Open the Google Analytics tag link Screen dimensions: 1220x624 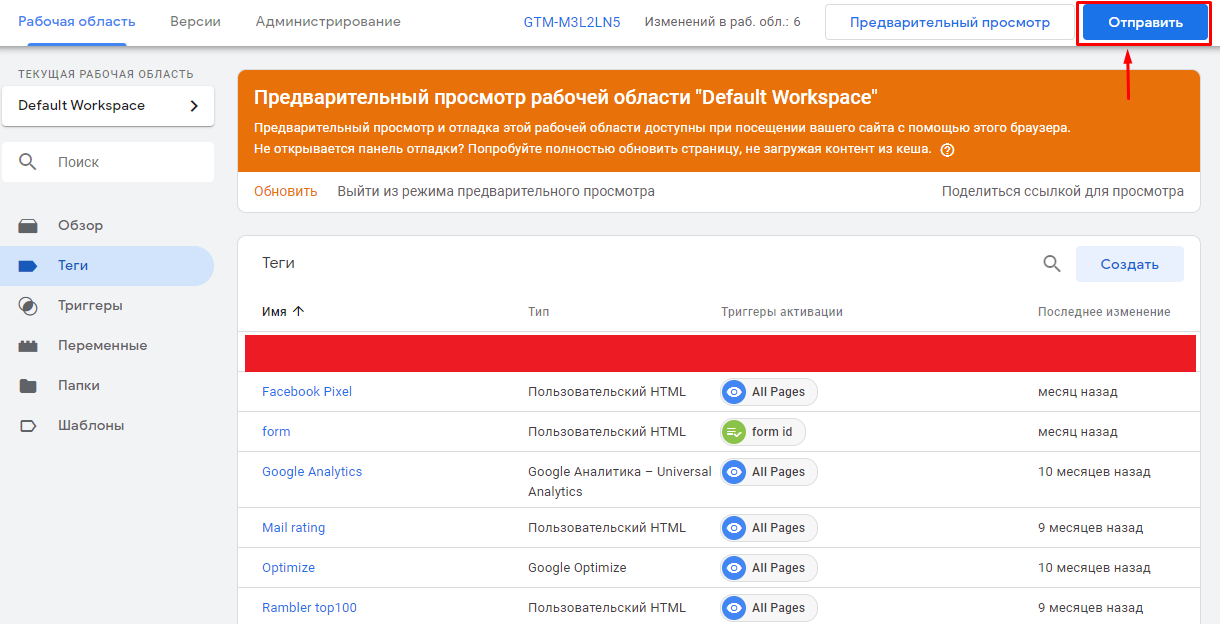(x=312, y=472)
